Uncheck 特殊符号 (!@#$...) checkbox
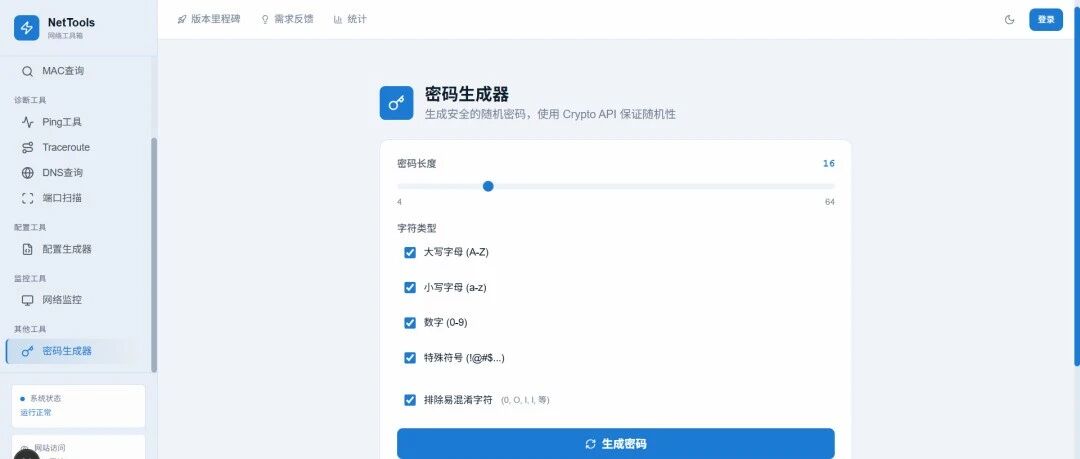The height and width of the screenshot is (459, 1080). [x=410, y=358]
